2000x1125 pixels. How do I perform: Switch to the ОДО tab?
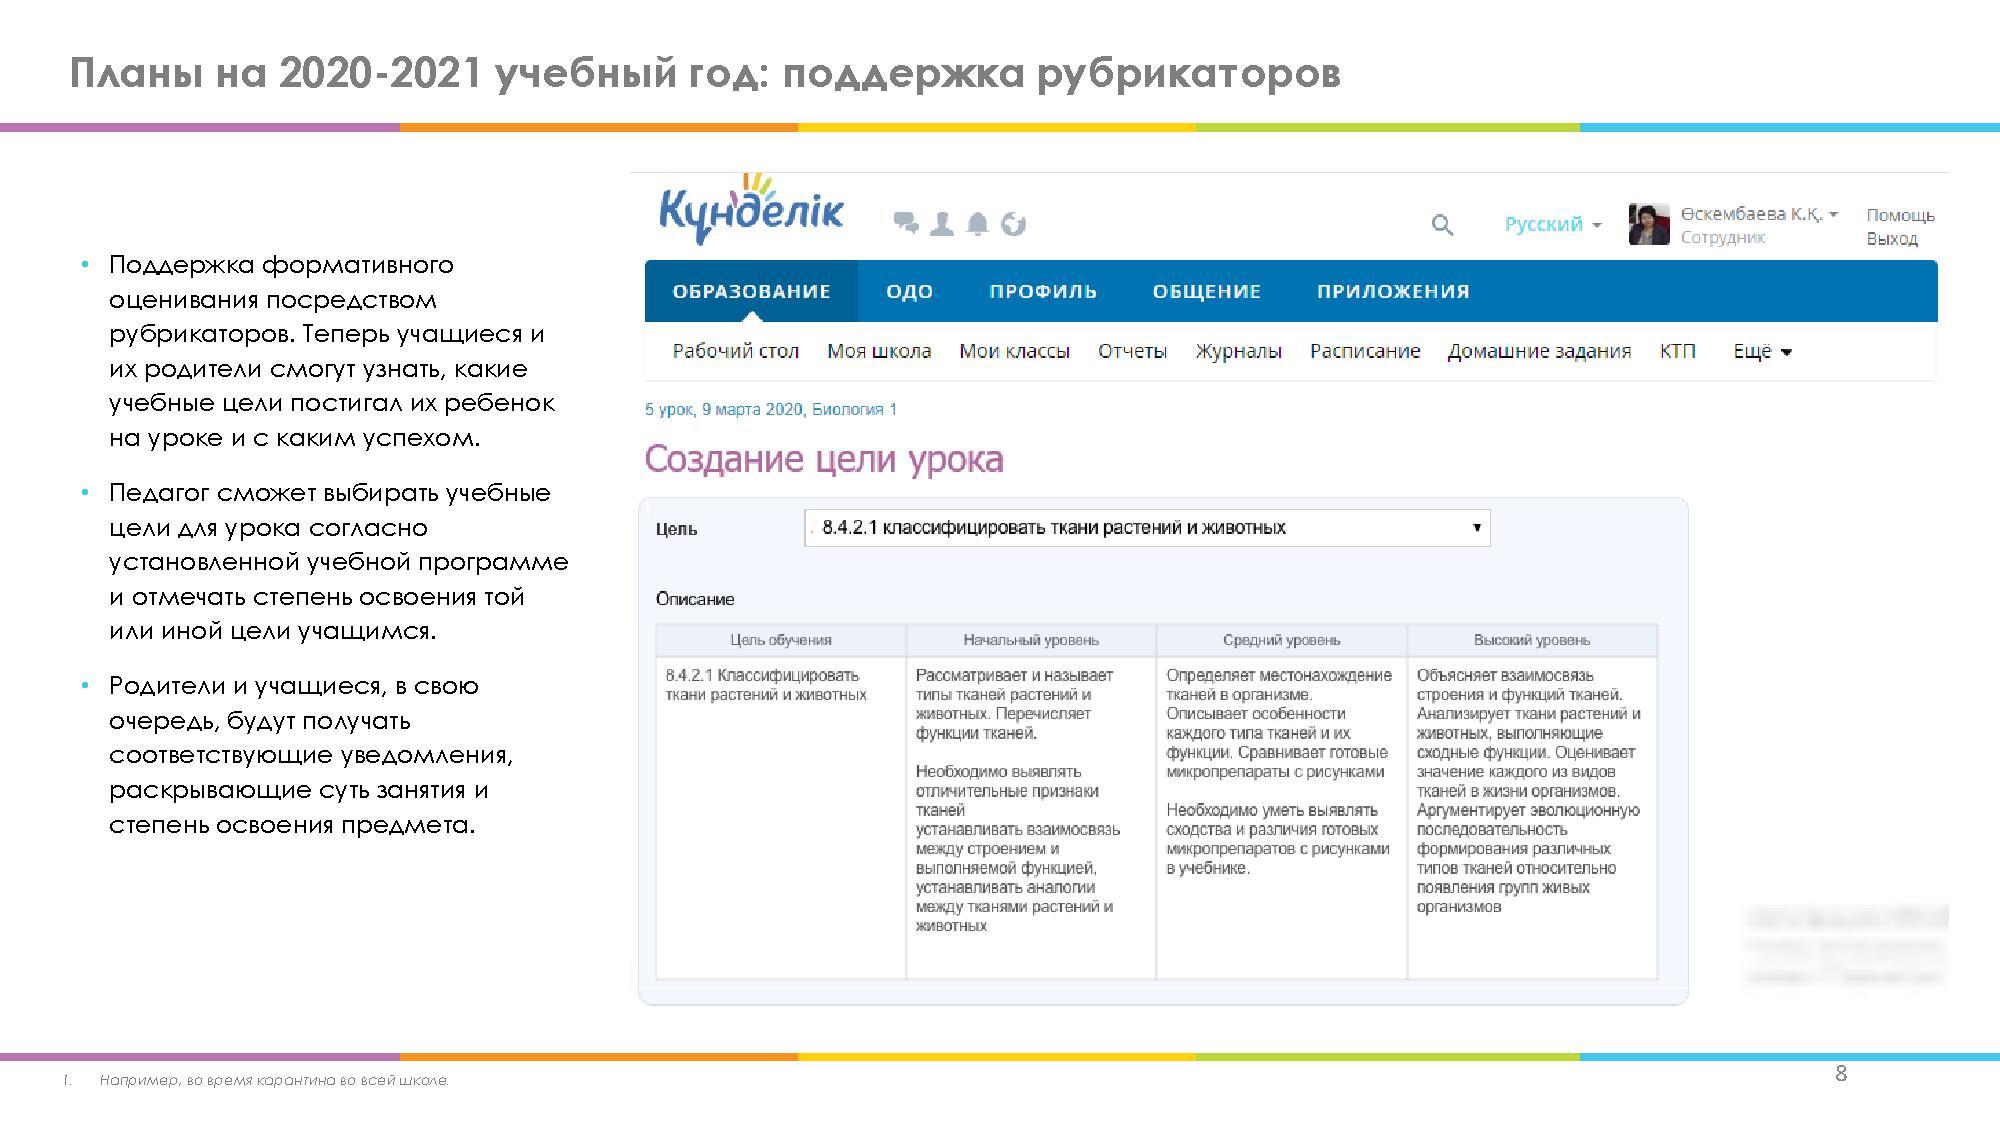(909, 291)
